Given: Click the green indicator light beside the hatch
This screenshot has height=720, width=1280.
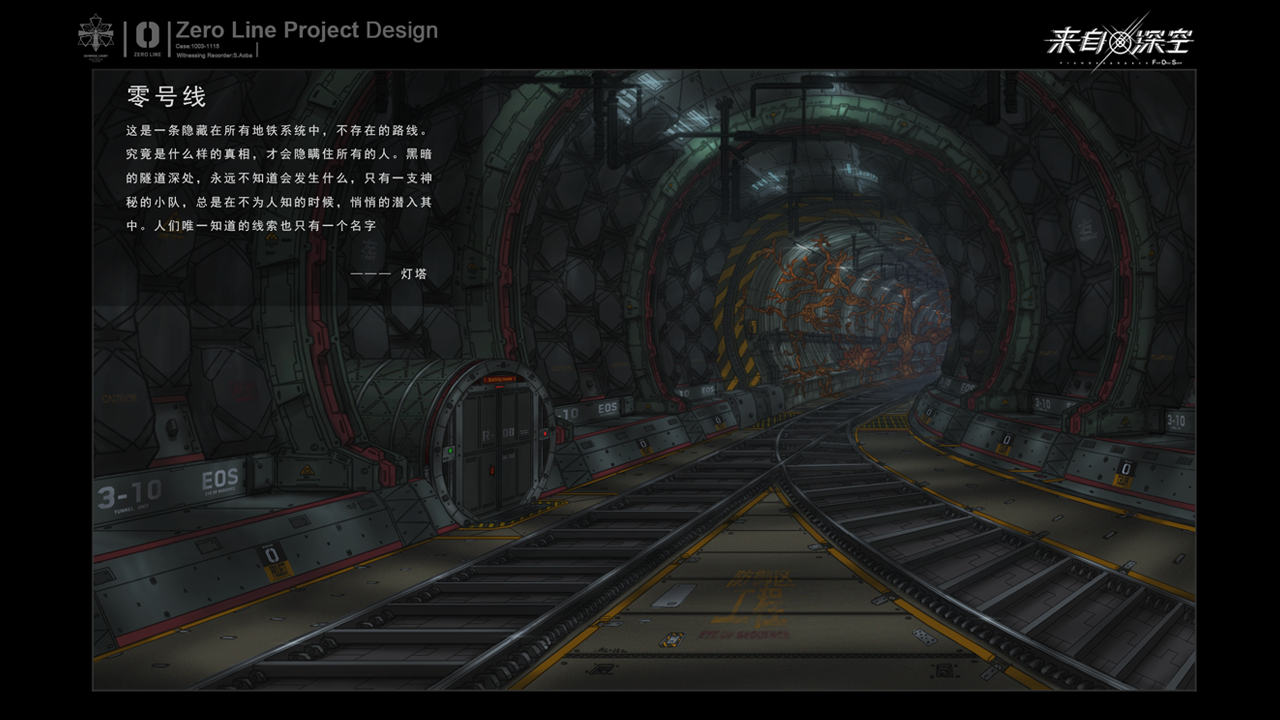Looking at the screenshot, I should coord(451,451).
